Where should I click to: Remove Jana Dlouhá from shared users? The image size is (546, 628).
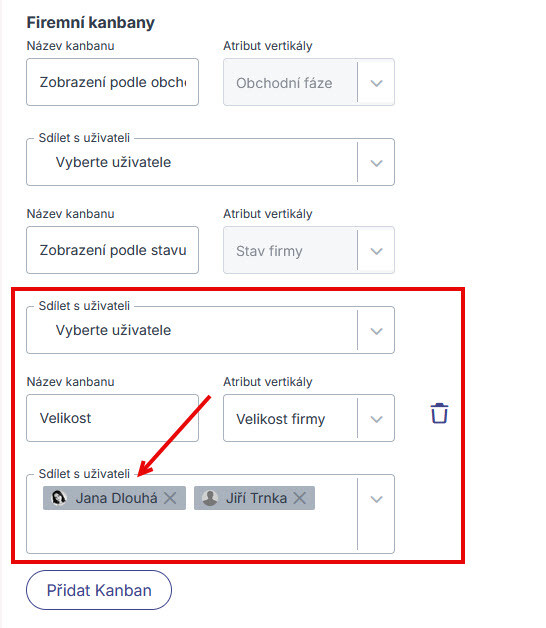(170, 498)
